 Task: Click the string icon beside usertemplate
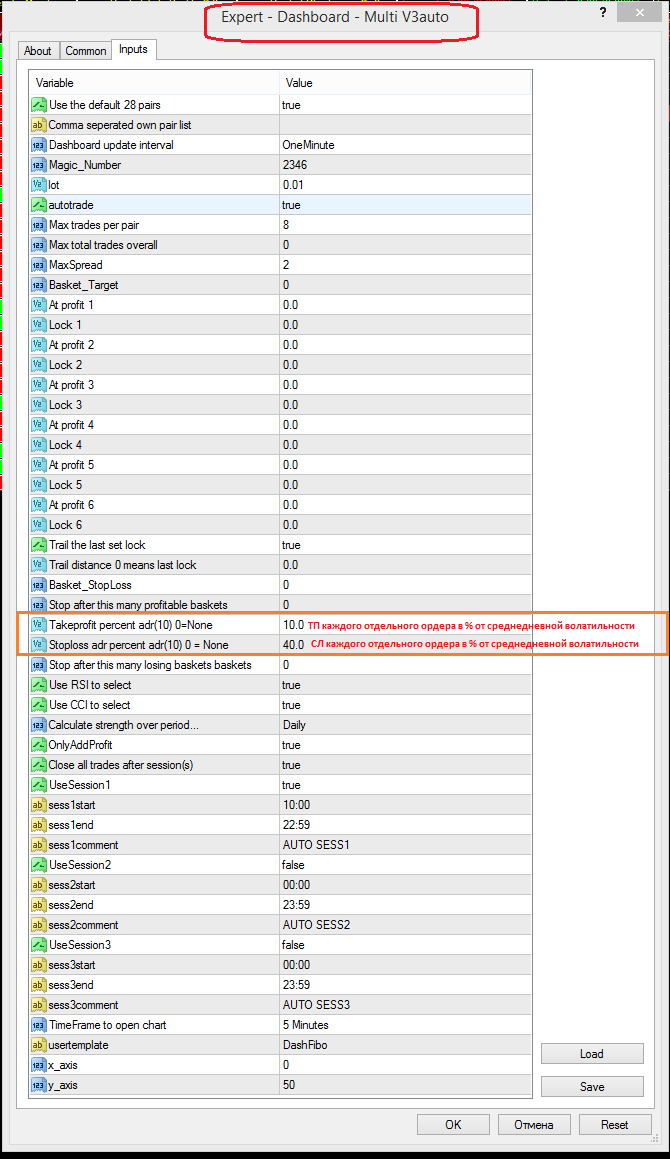tap(38, 1045)
